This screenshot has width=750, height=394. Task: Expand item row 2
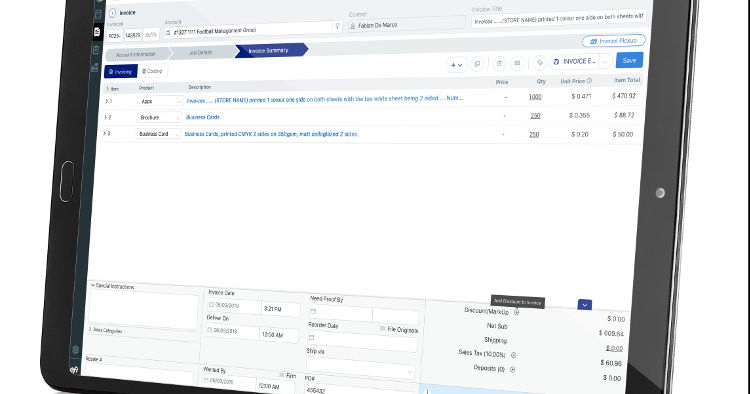coord(106,117)
